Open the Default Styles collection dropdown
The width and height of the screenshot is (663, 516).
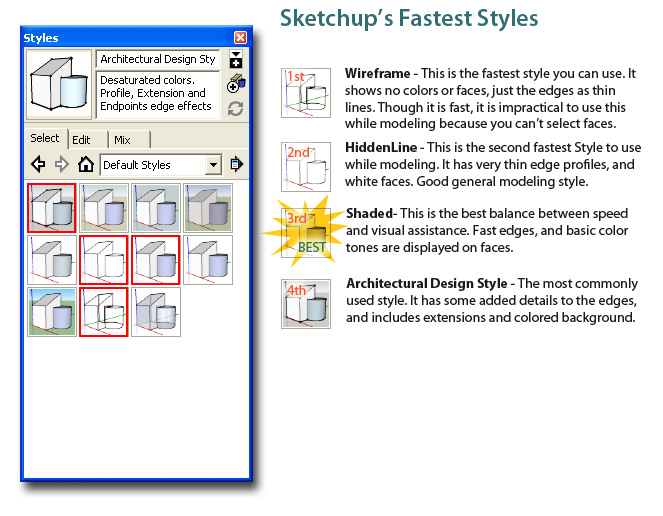pos(161,165)
